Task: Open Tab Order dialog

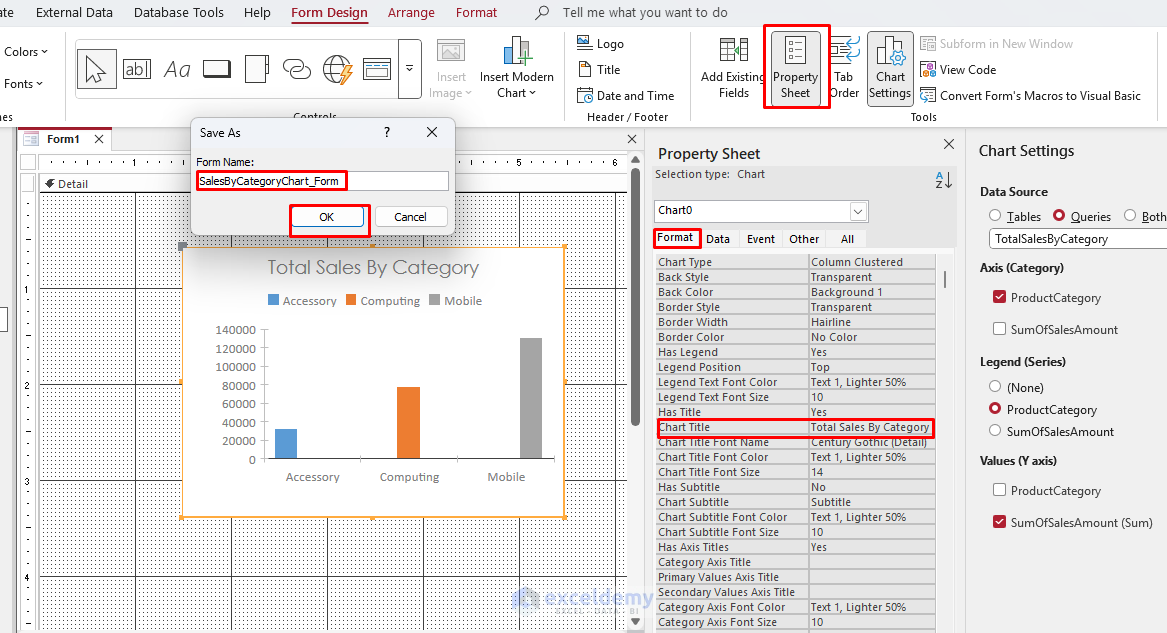Action: click(844, 68)
